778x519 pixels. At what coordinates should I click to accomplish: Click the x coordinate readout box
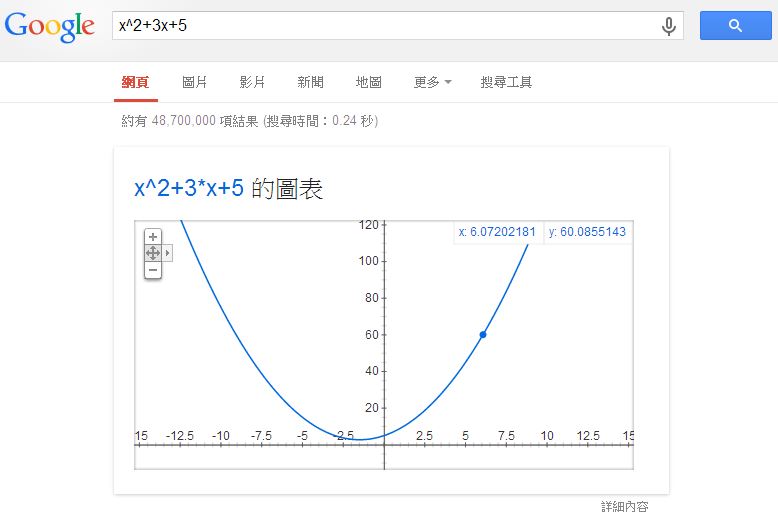498,232
